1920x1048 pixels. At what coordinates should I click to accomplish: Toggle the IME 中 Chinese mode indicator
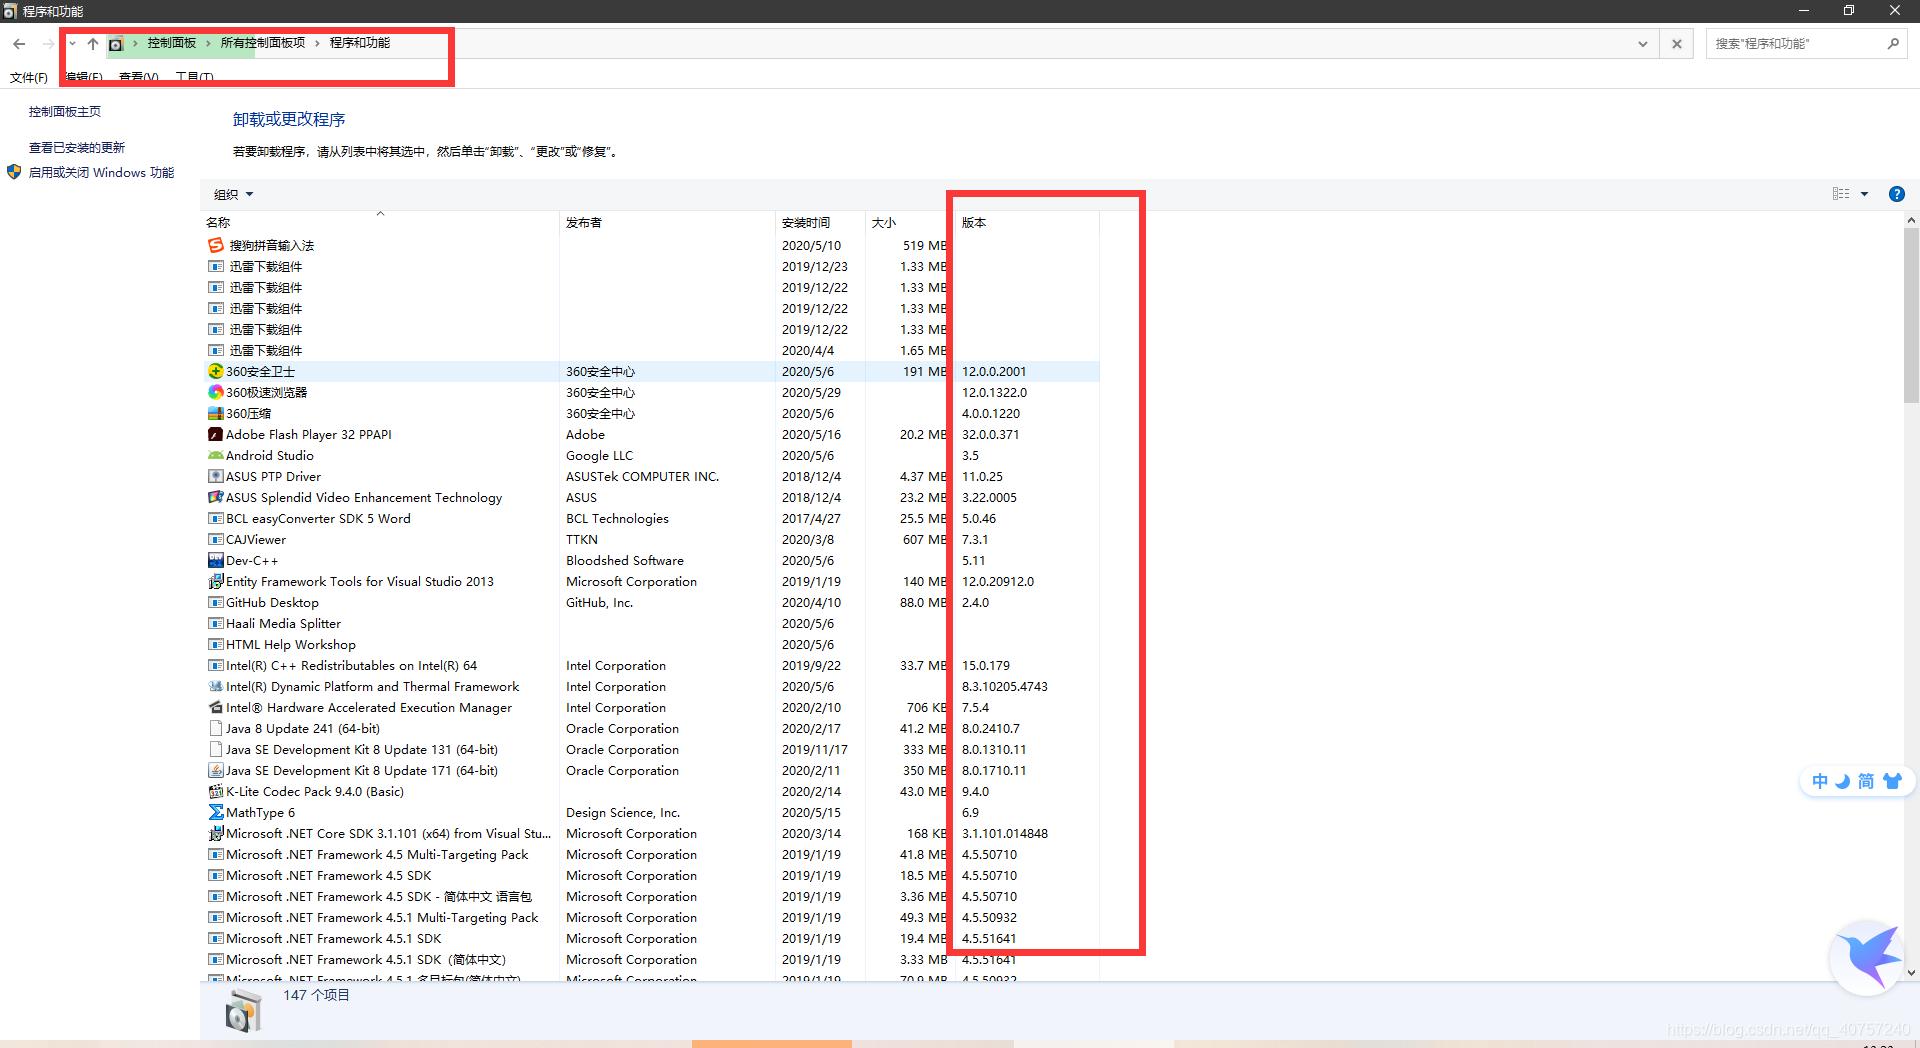[1820, 781]
